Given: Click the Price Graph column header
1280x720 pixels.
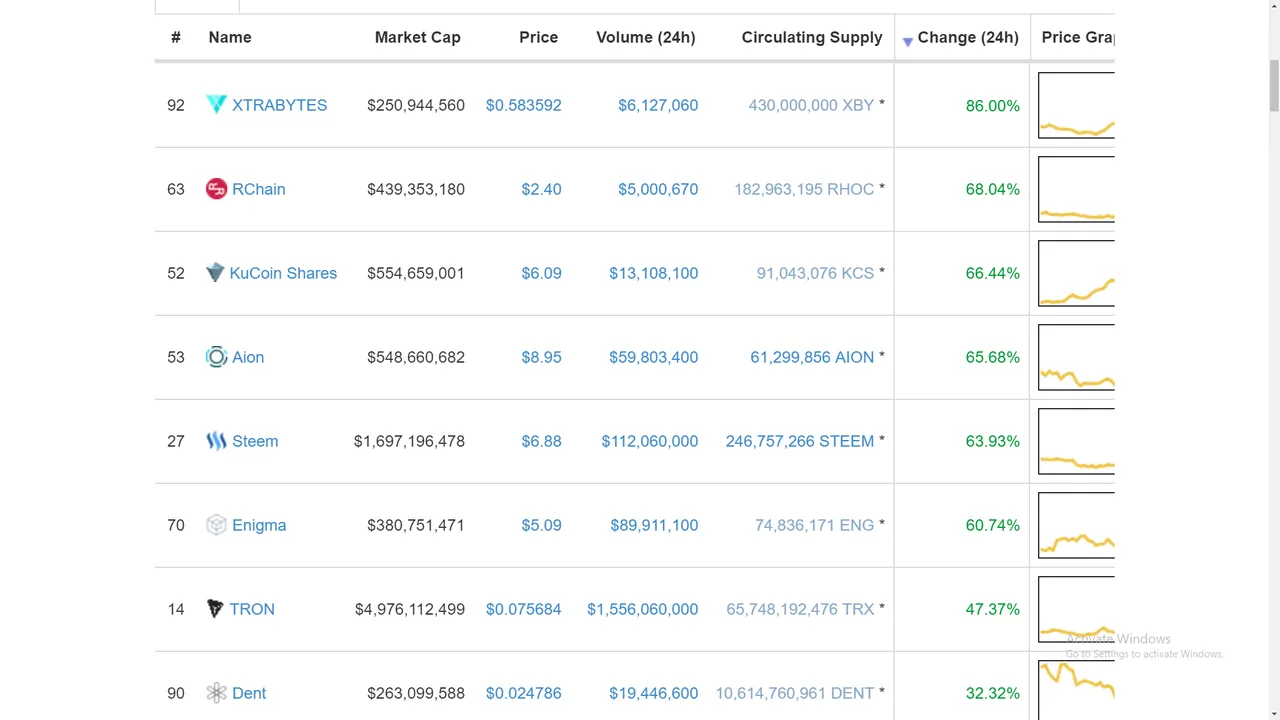Looking at the screenshot, I should point(1077,37).
